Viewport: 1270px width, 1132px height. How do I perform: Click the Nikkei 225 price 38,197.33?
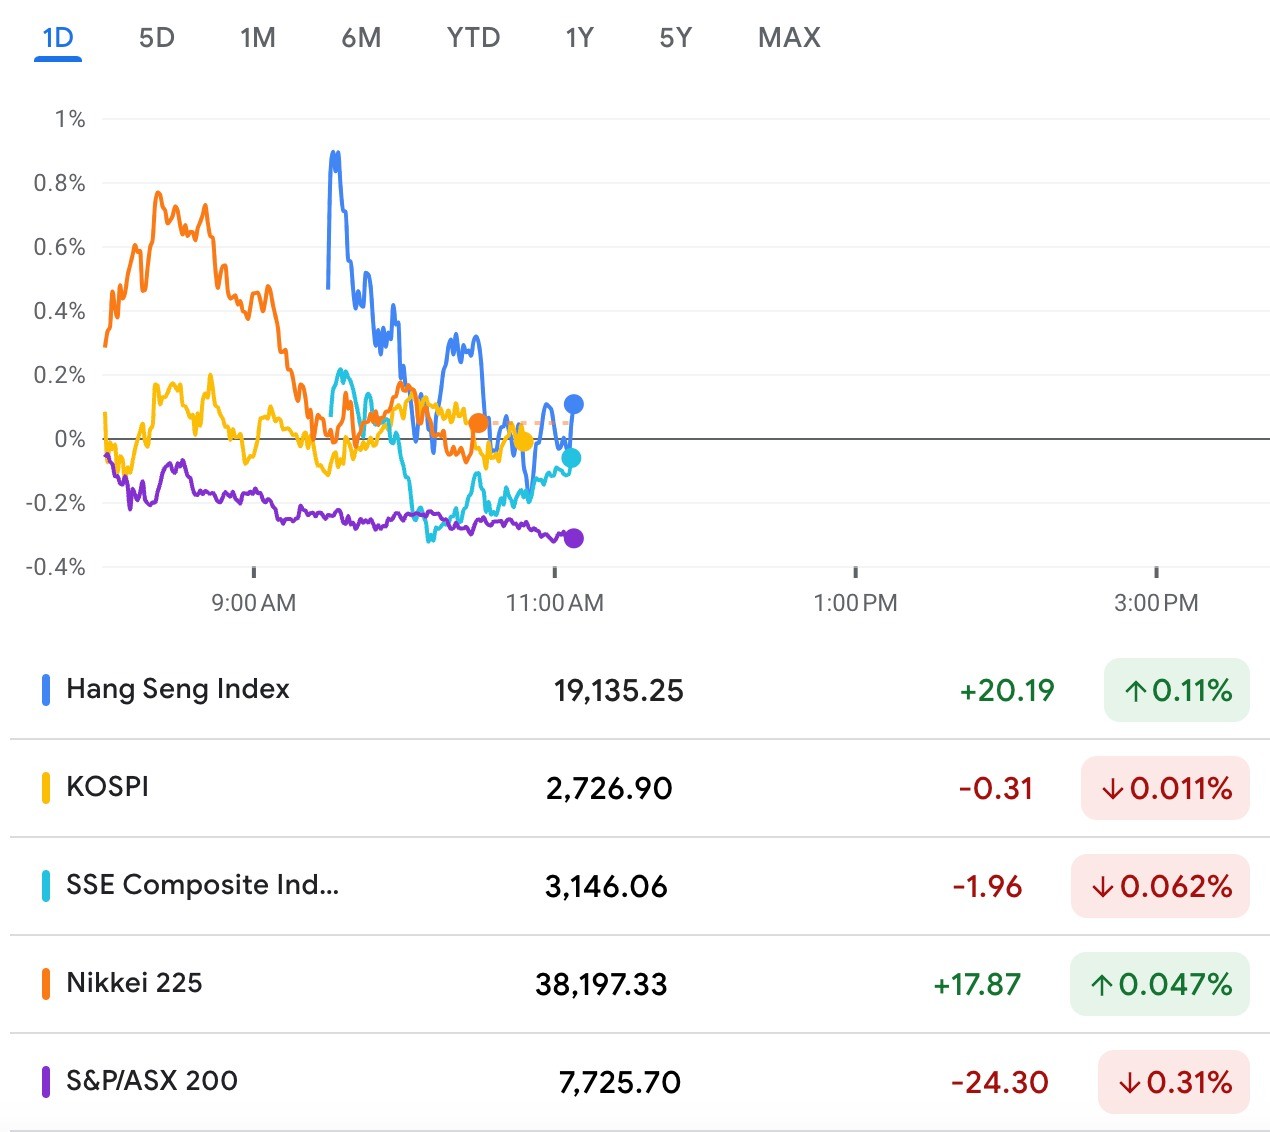pos(601,985)
